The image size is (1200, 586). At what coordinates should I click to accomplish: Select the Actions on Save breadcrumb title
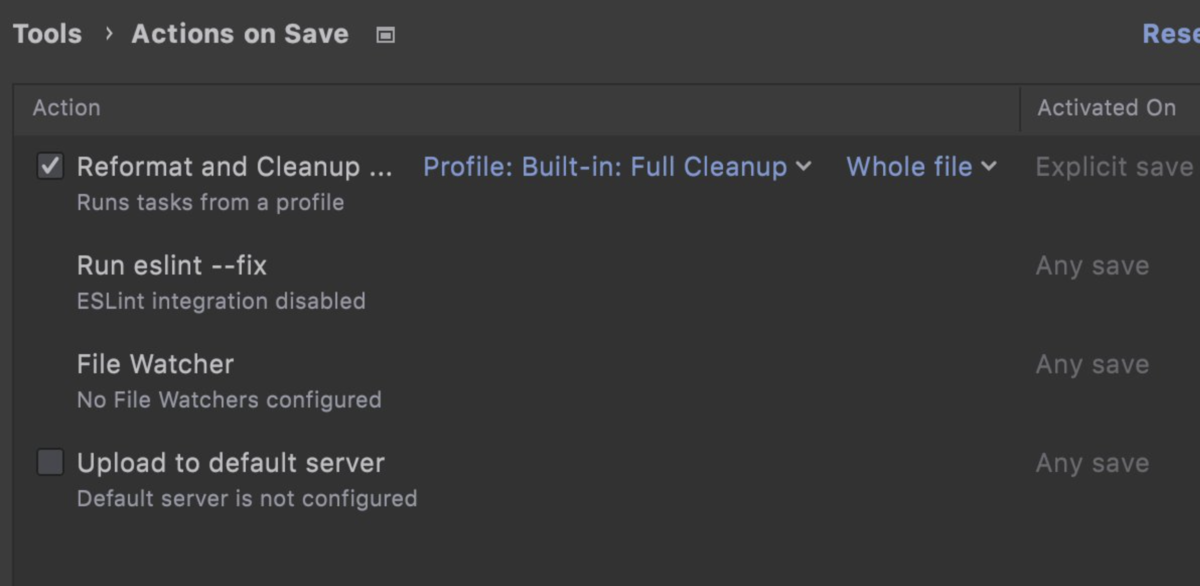pos(240,34)
